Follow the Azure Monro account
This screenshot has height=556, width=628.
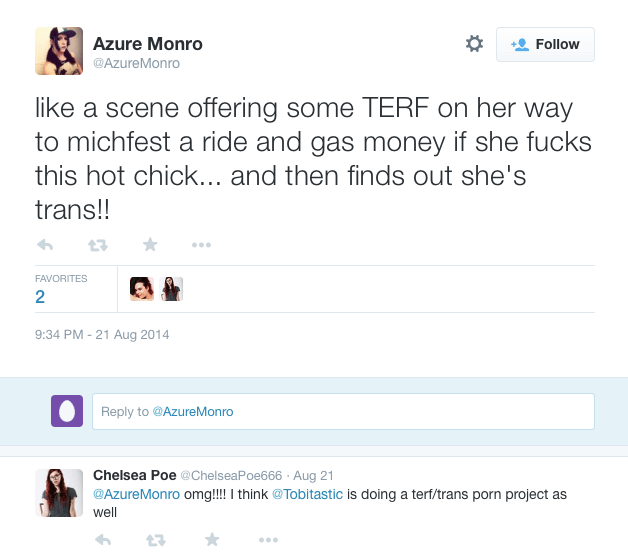click(x=545, y=44)
